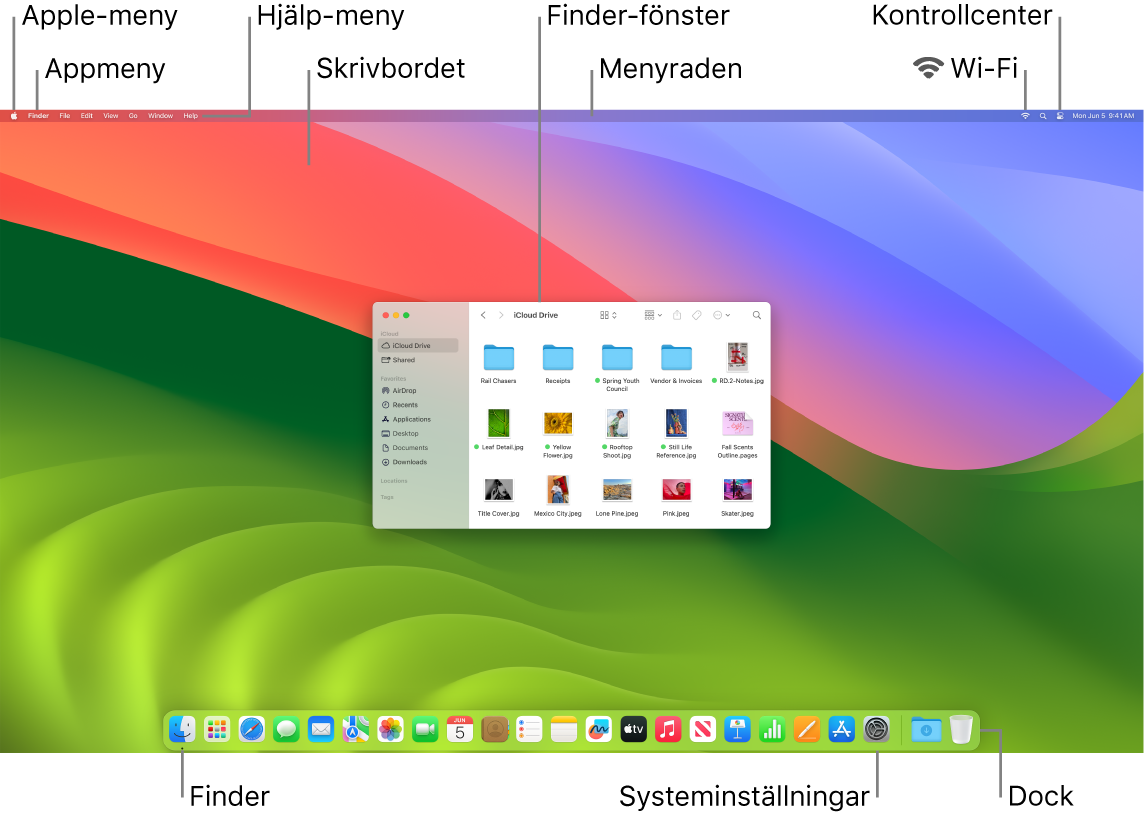Open Systeminställningar from the Dock
The image size is (1146, 819).
tap(875, 729)
